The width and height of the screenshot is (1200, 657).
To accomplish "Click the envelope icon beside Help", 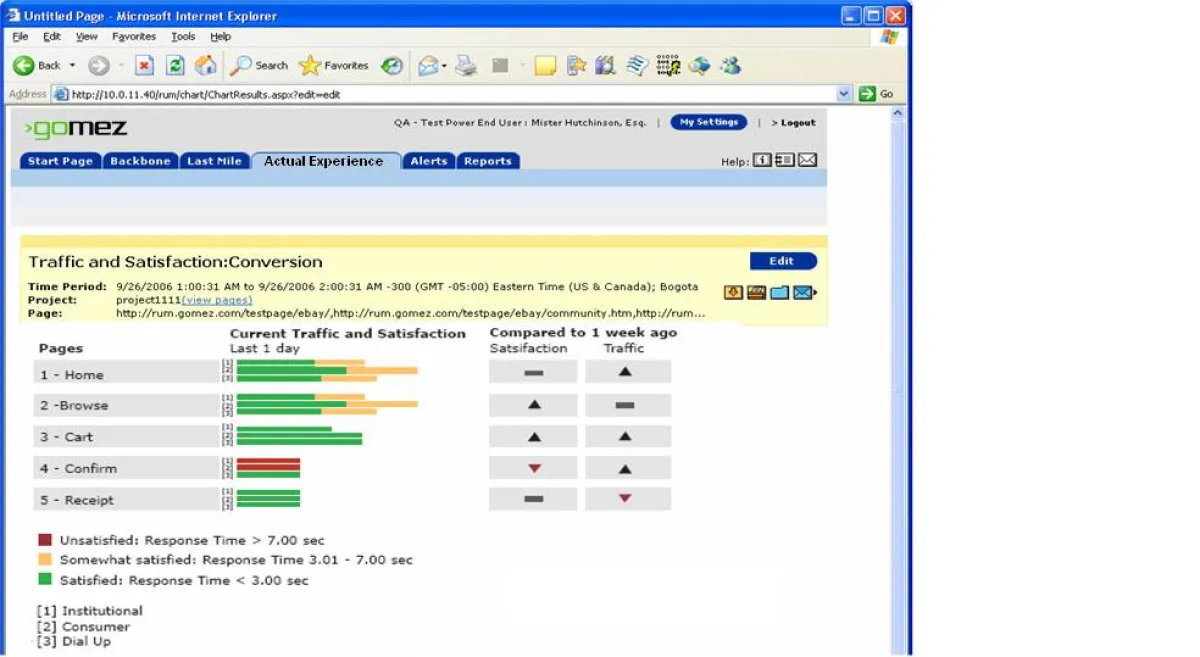I will pos(806,161).
